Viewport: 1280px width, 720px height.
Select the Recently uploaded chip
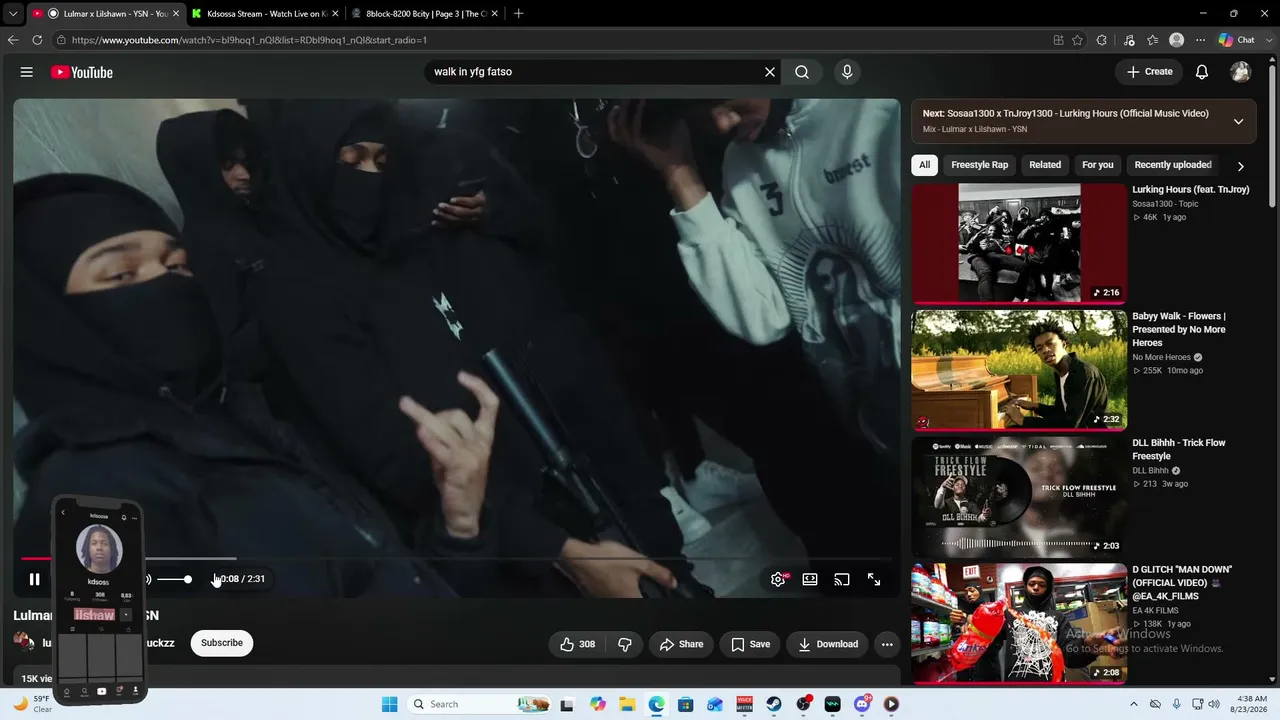point(1173,165)
